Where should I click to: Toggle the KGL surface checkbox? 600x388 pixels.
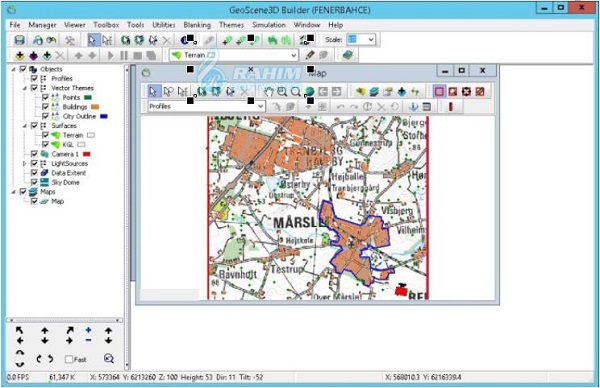point(45,145)
